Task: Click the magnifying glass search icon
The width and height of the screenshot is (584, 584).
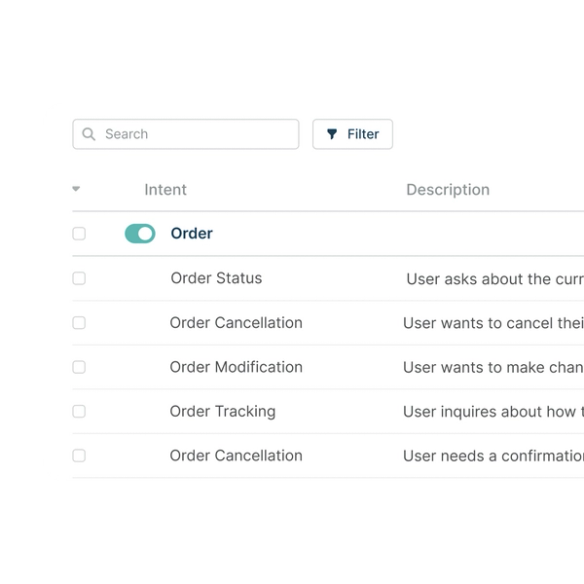Action: coord(89,134)
